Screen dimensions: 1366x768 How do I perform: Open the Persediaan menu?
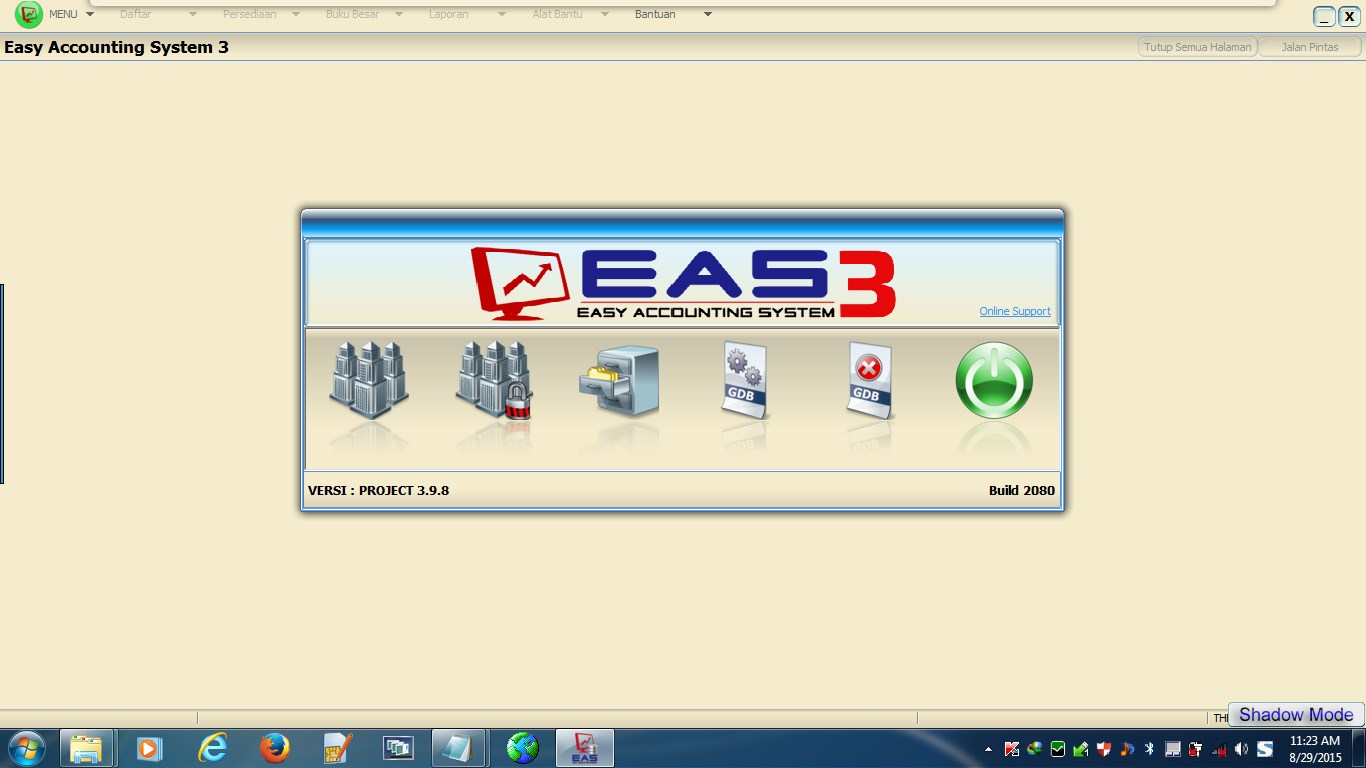[249, 14]
